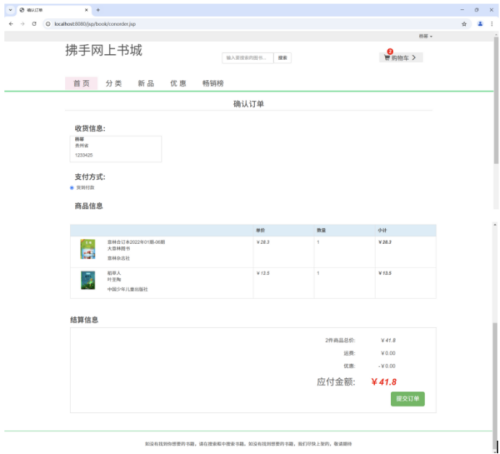Close the 确认订单 browser tab
This screenshot has width=500, height=454.
click(x=86, y=10)
